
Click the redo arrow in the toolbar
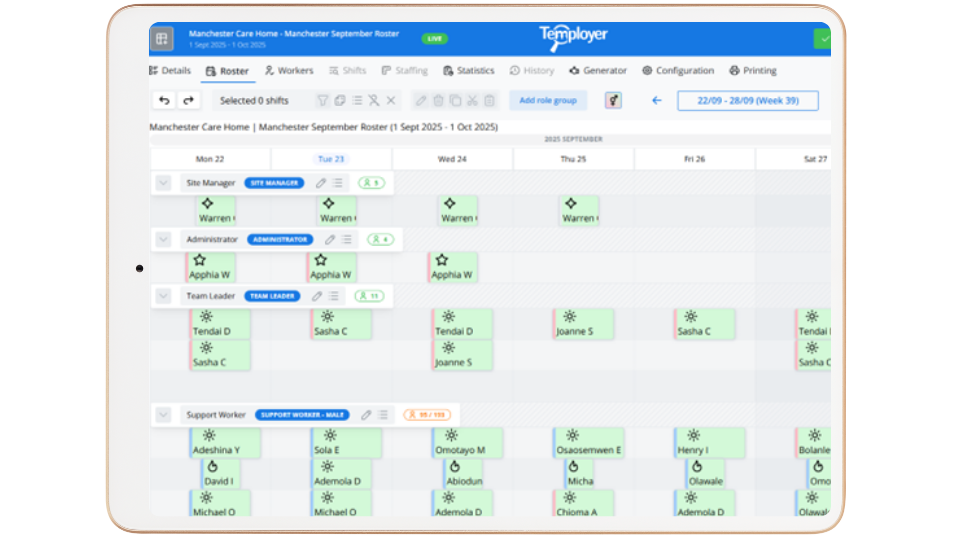click(188, 100)
